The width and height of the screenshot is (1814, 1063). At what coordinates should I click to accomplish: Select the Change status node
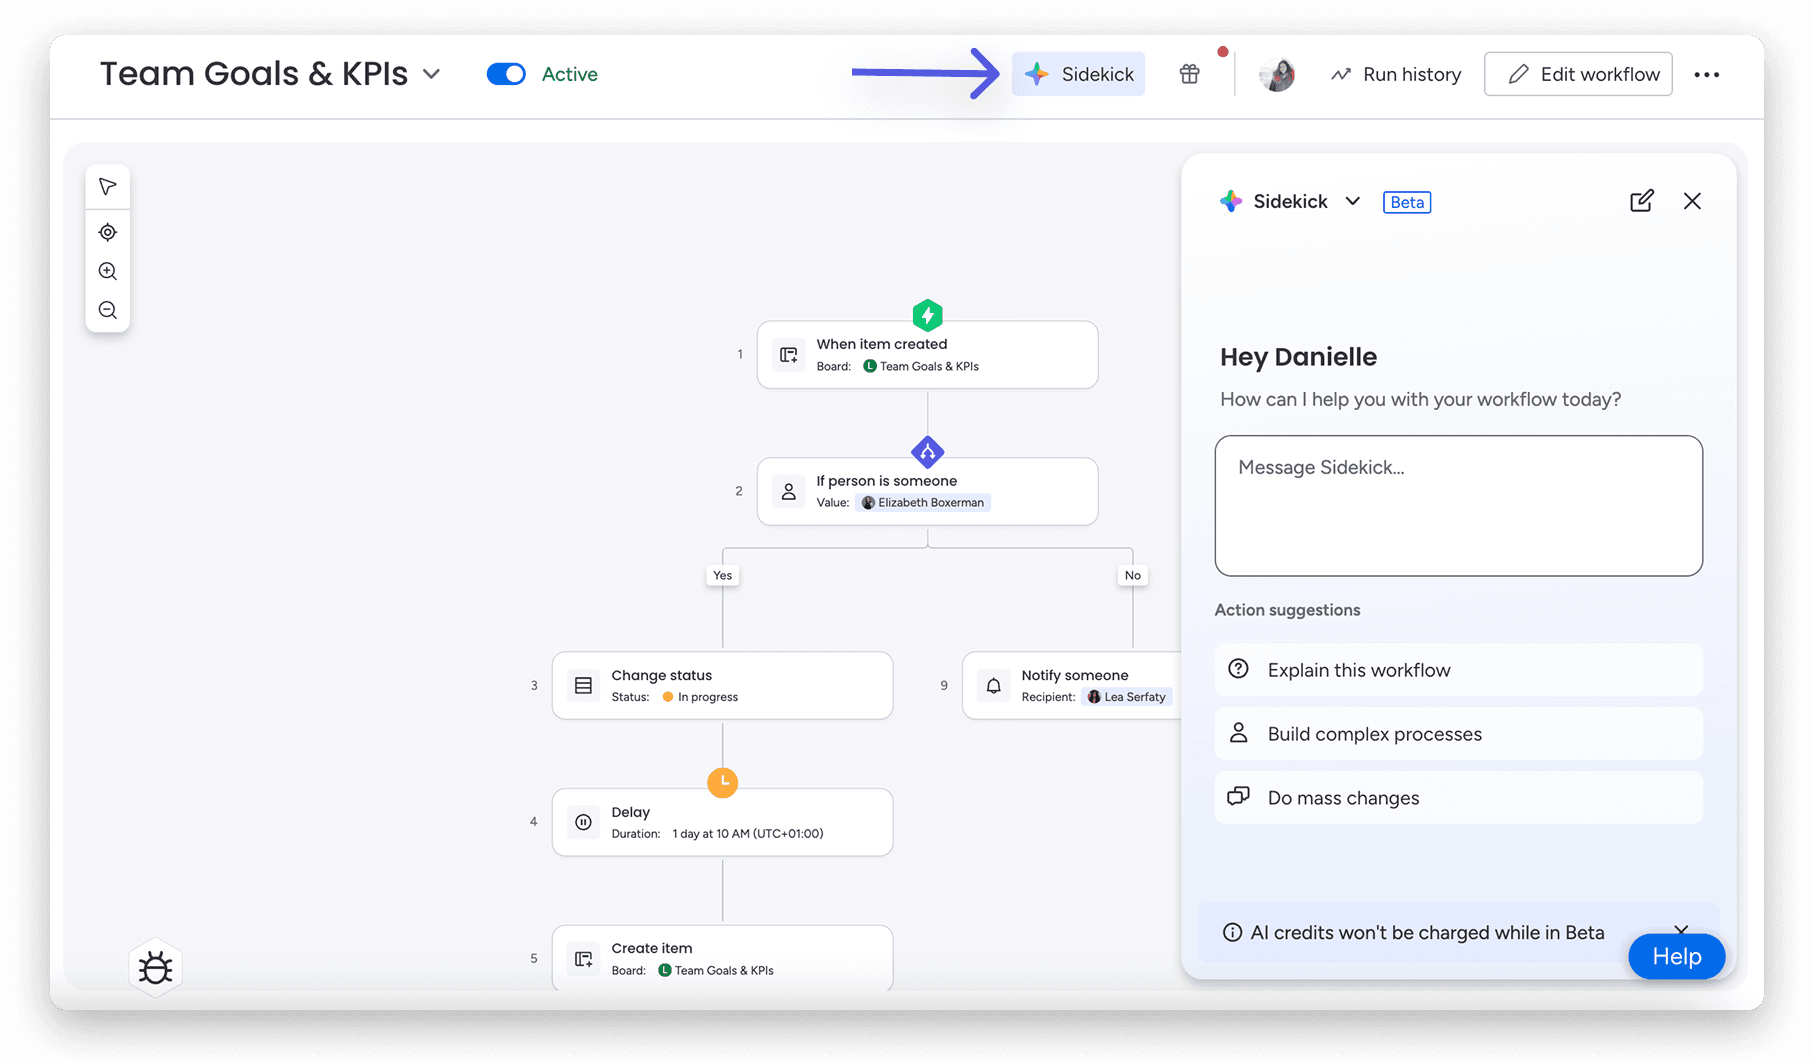point(722,685)
